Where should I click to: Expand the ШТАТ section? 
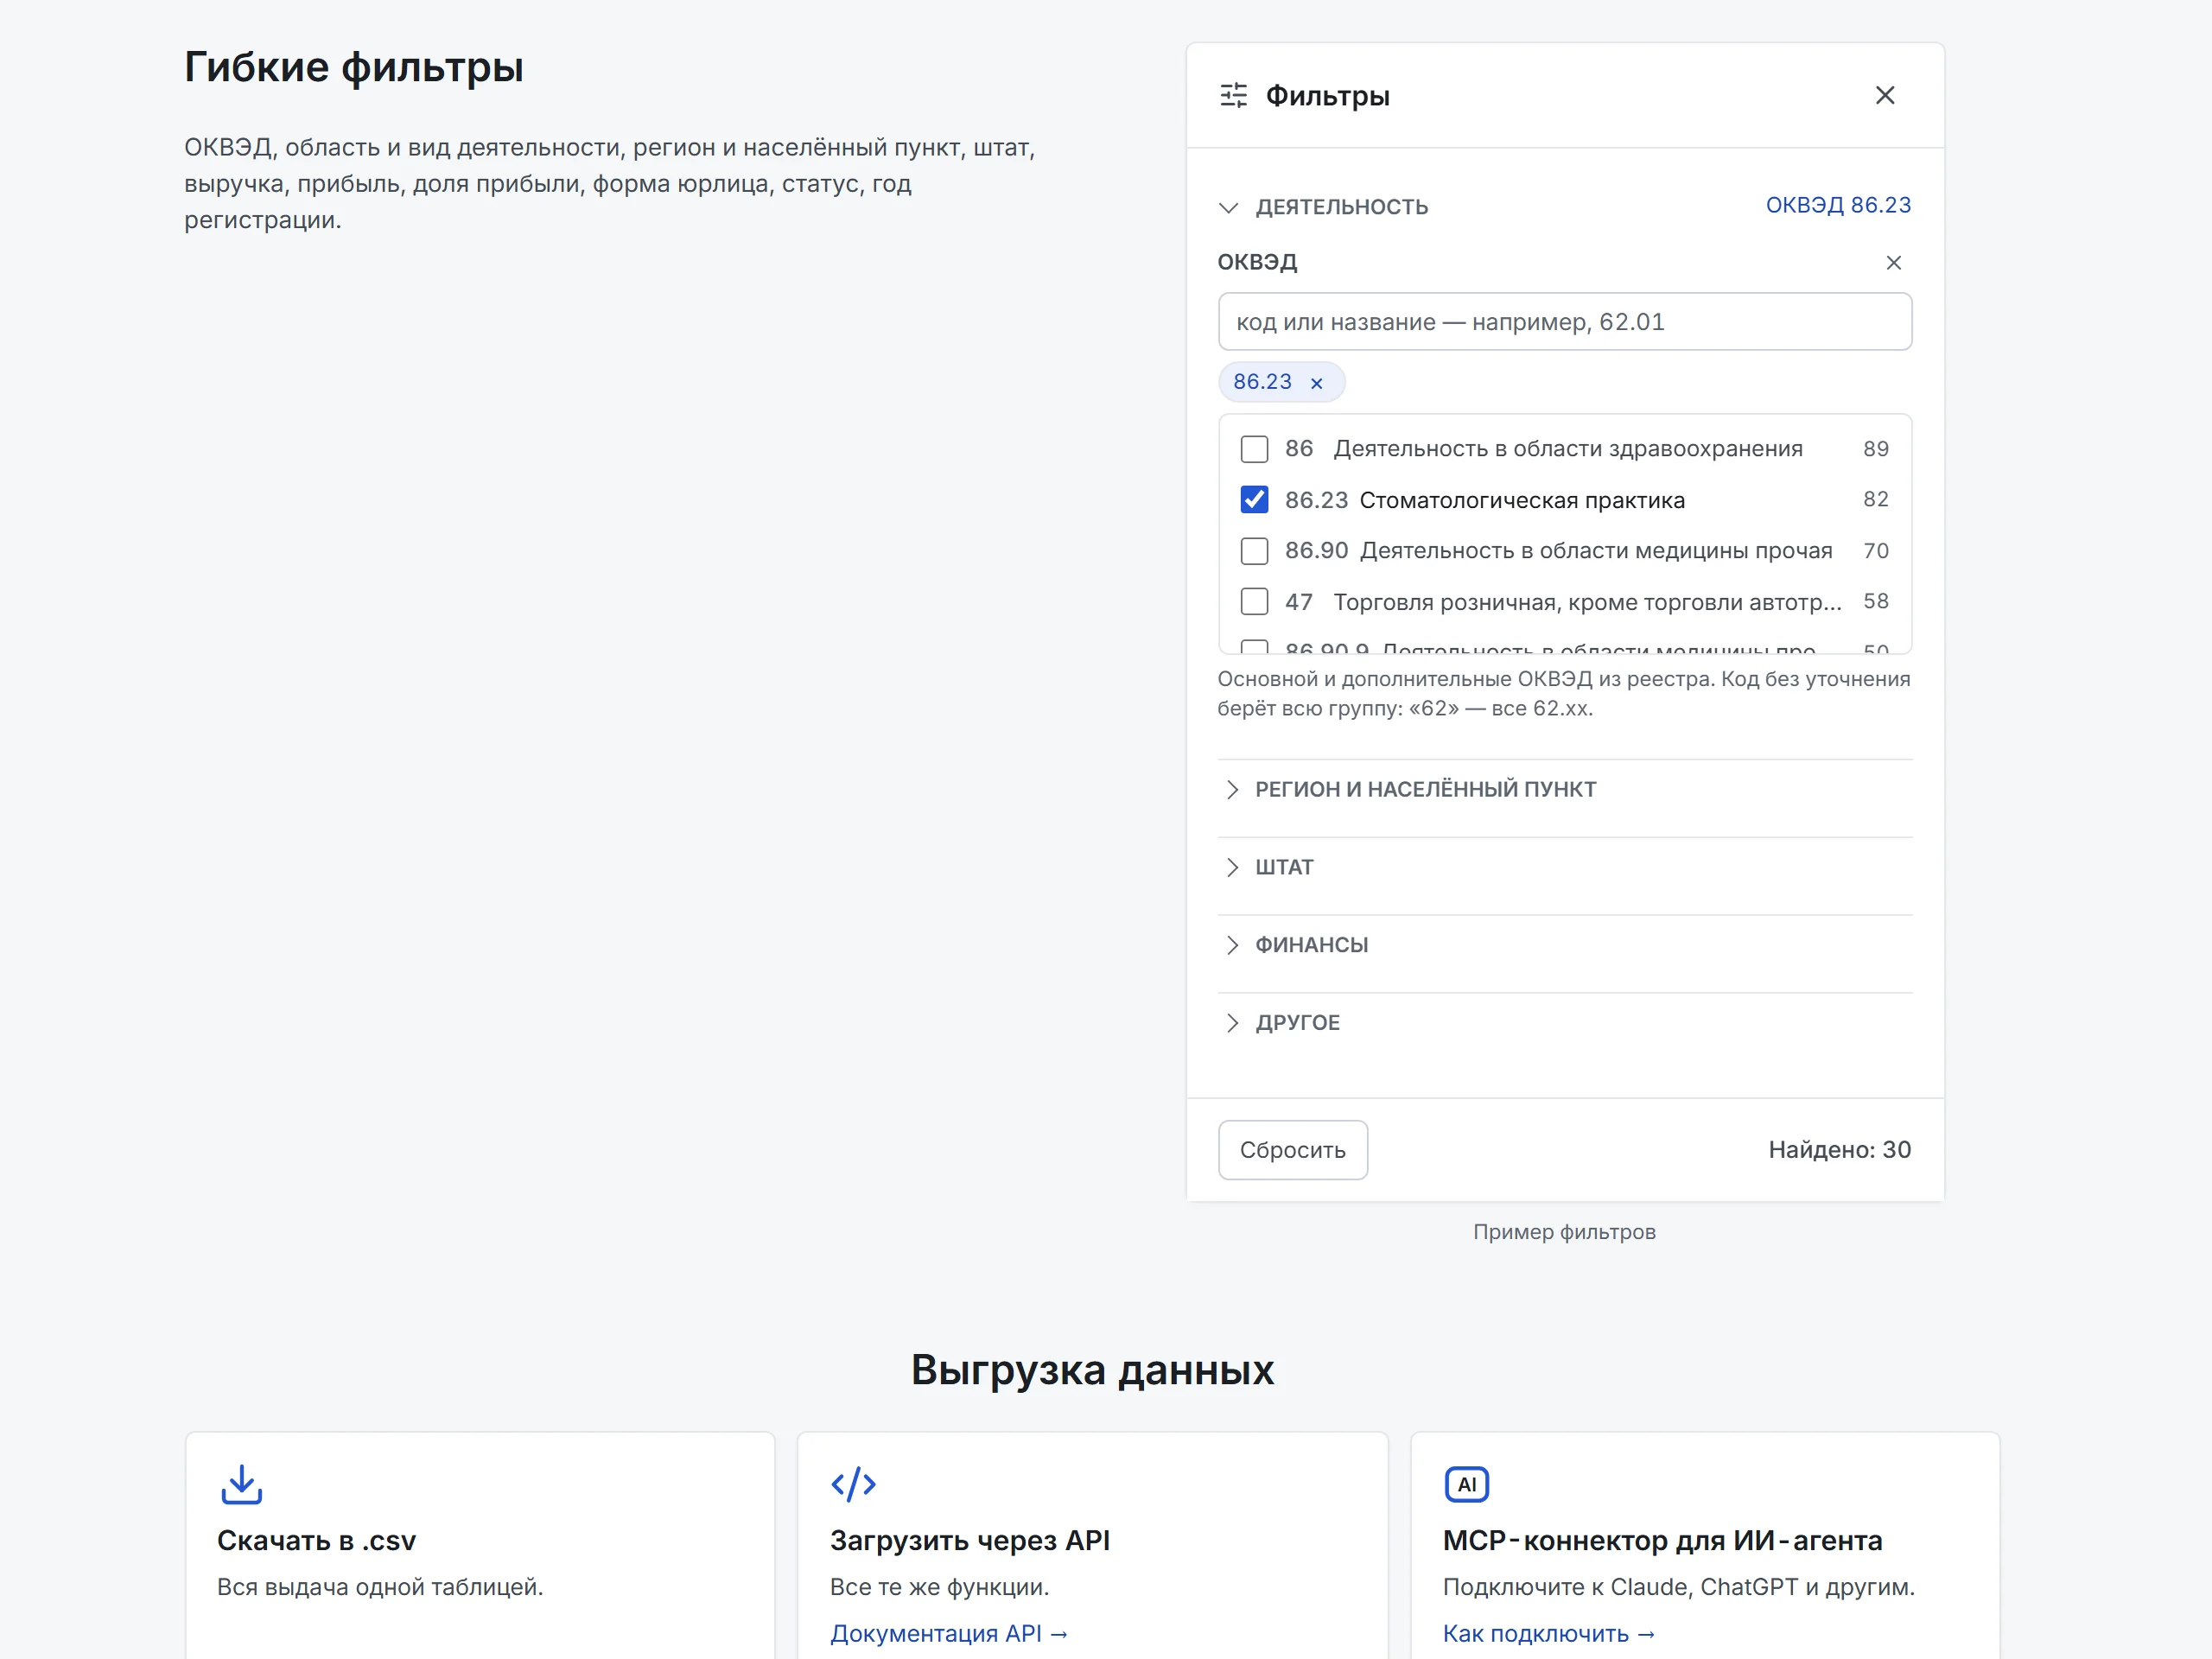(x=1269, y=867)
